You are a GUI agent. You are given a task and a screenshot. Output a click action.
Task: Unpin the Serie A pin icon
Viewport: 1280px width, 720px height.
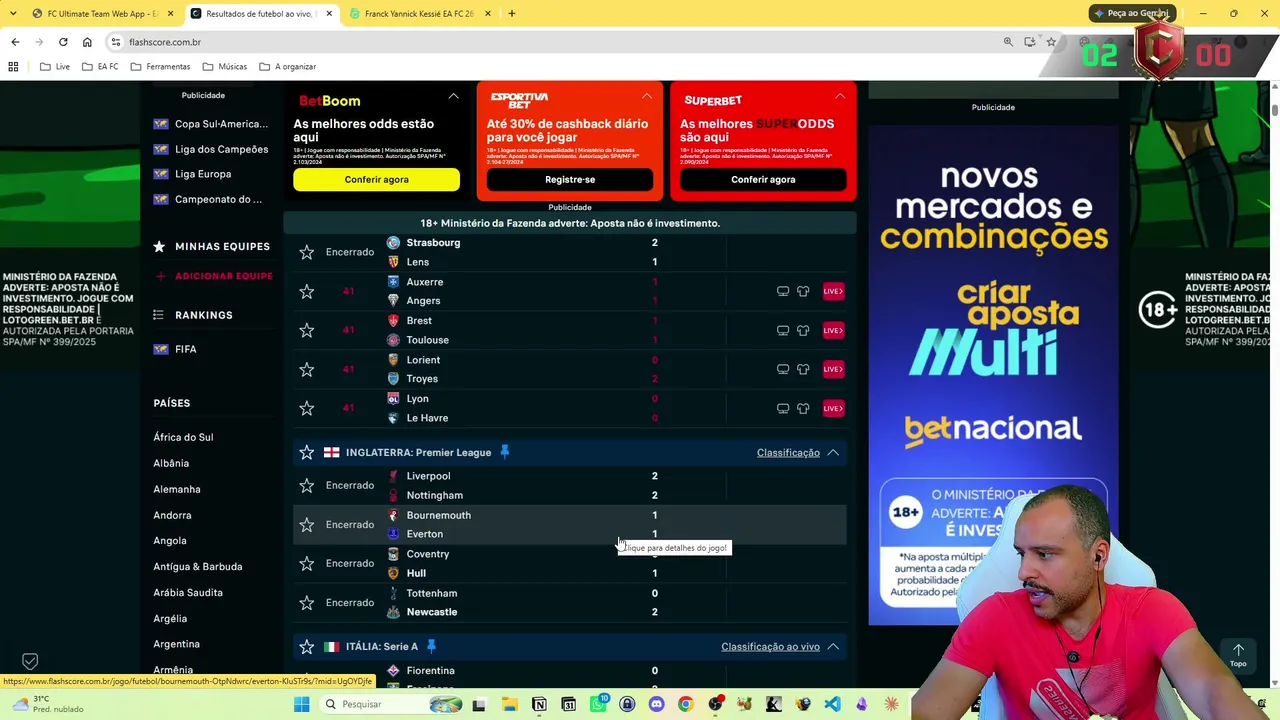point(431,646)
